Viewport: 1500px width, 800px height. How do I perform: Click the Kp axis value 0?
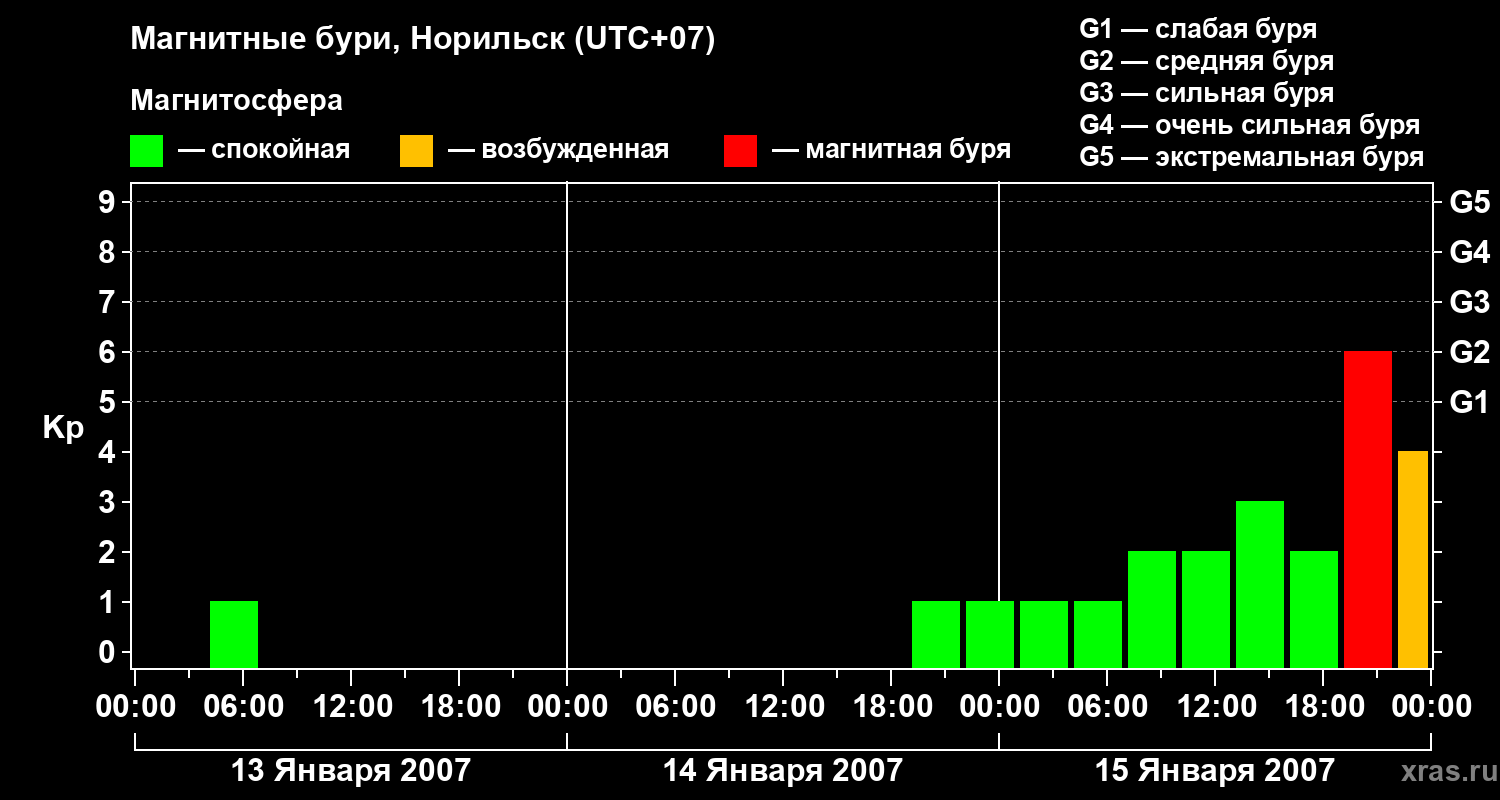[109, 652]
